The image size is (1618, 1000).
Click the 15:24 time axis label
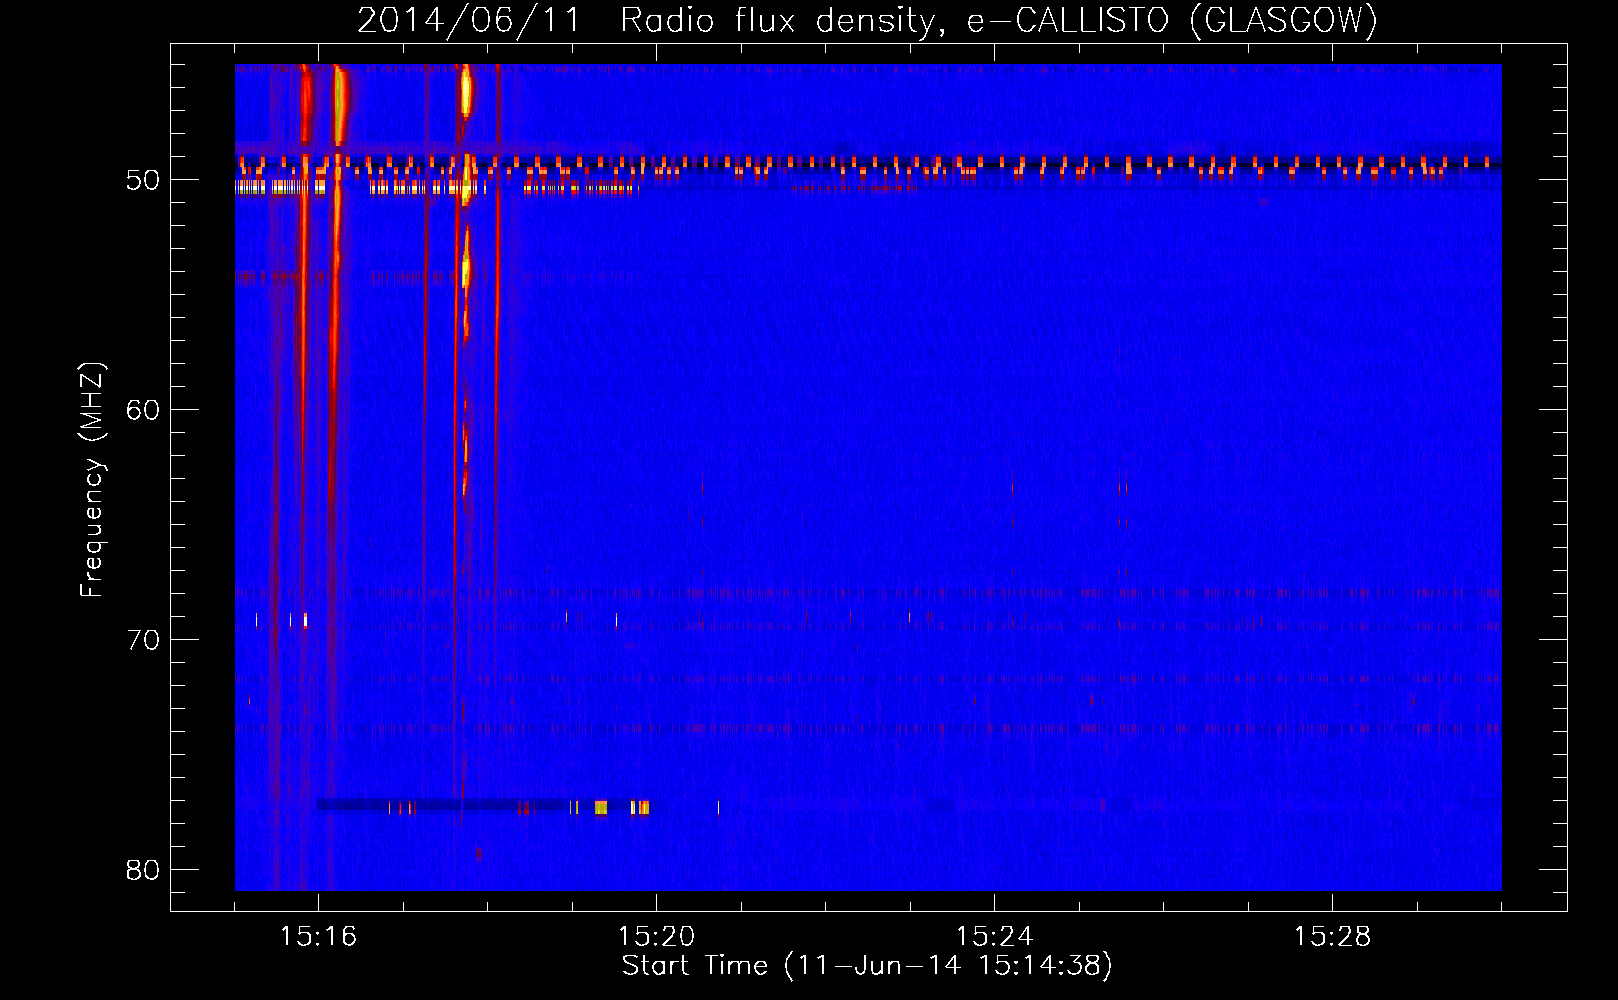(x=994, y=937)
